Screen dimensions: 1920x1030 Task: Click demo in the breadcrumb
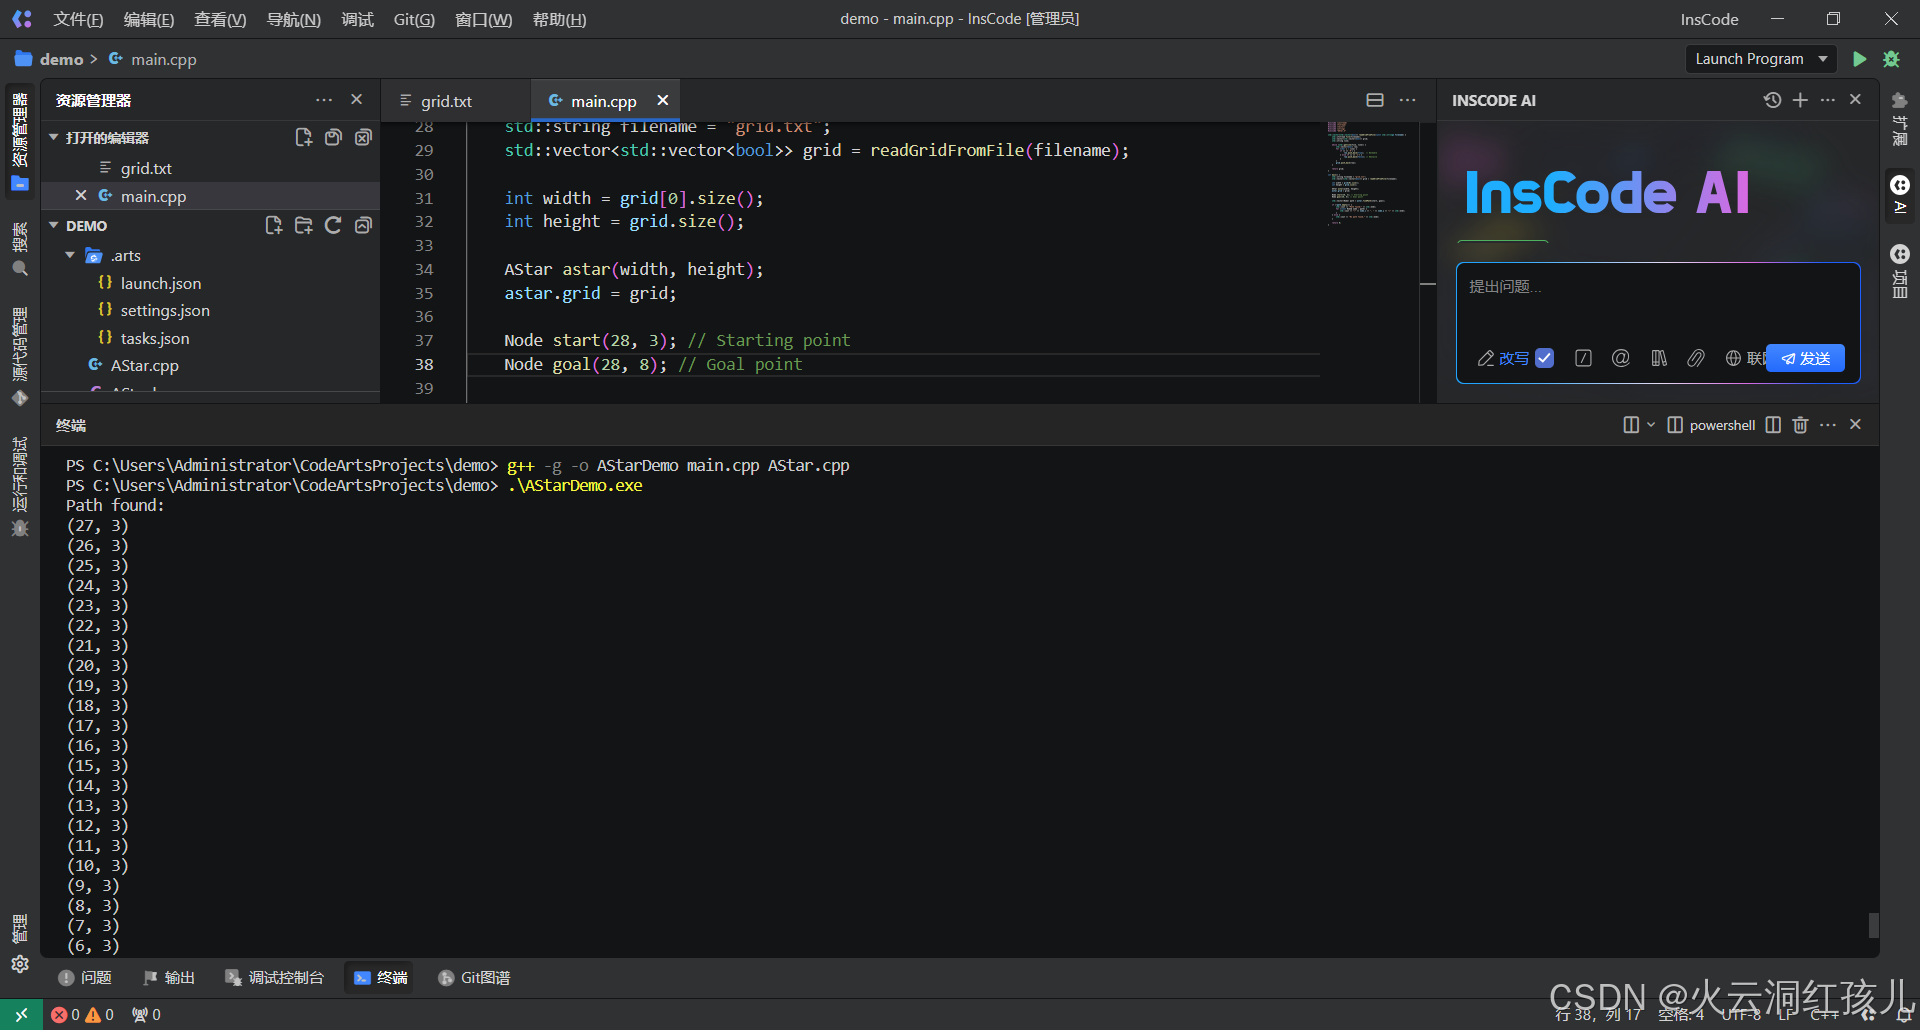[x=61, y=59]
